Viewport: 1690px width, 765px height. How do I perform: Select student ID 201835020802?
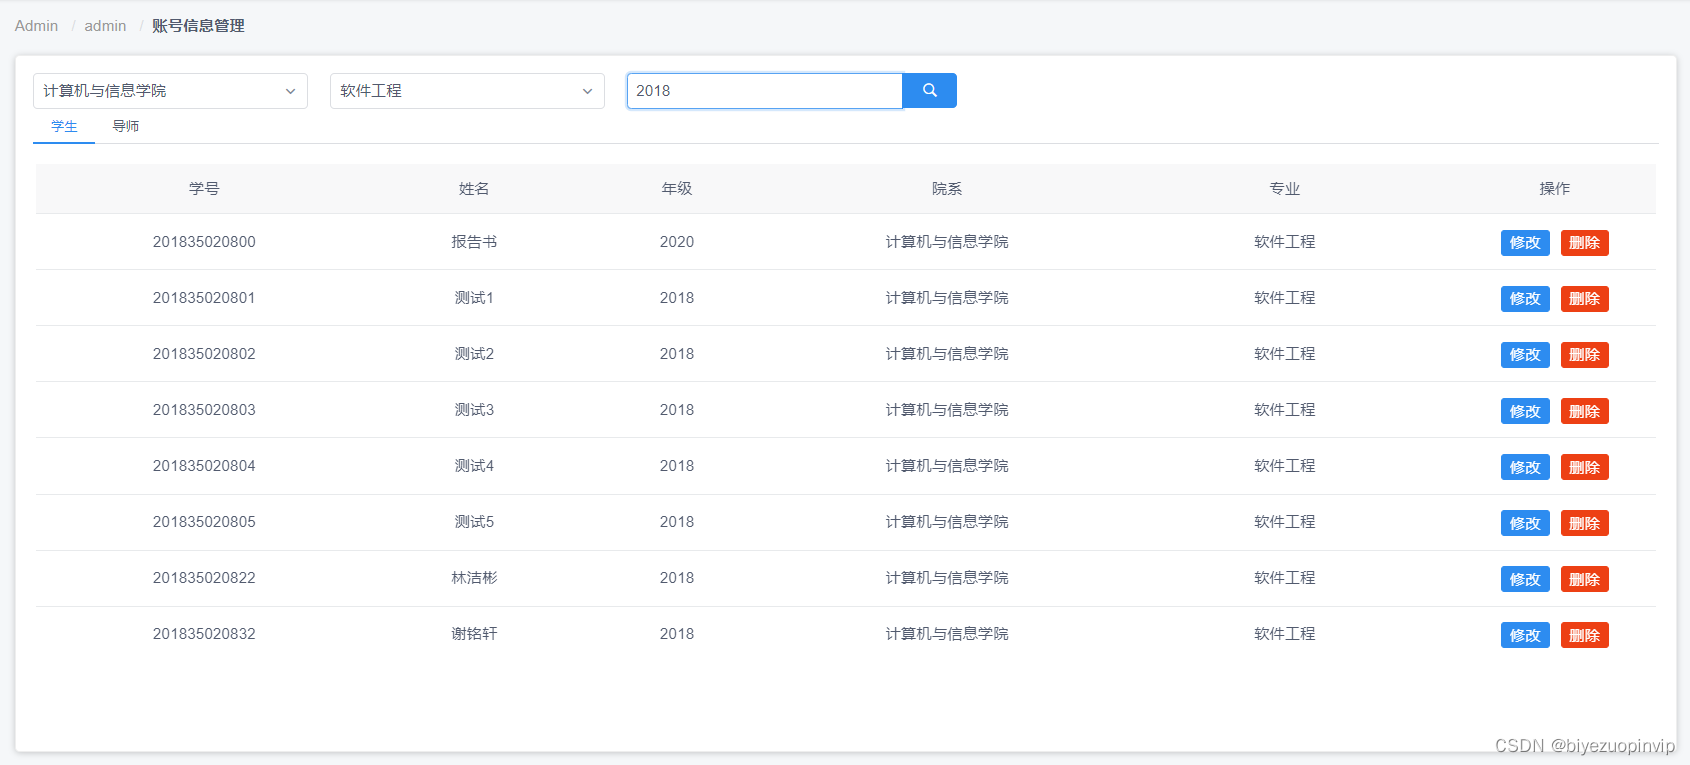pos(204,354)
